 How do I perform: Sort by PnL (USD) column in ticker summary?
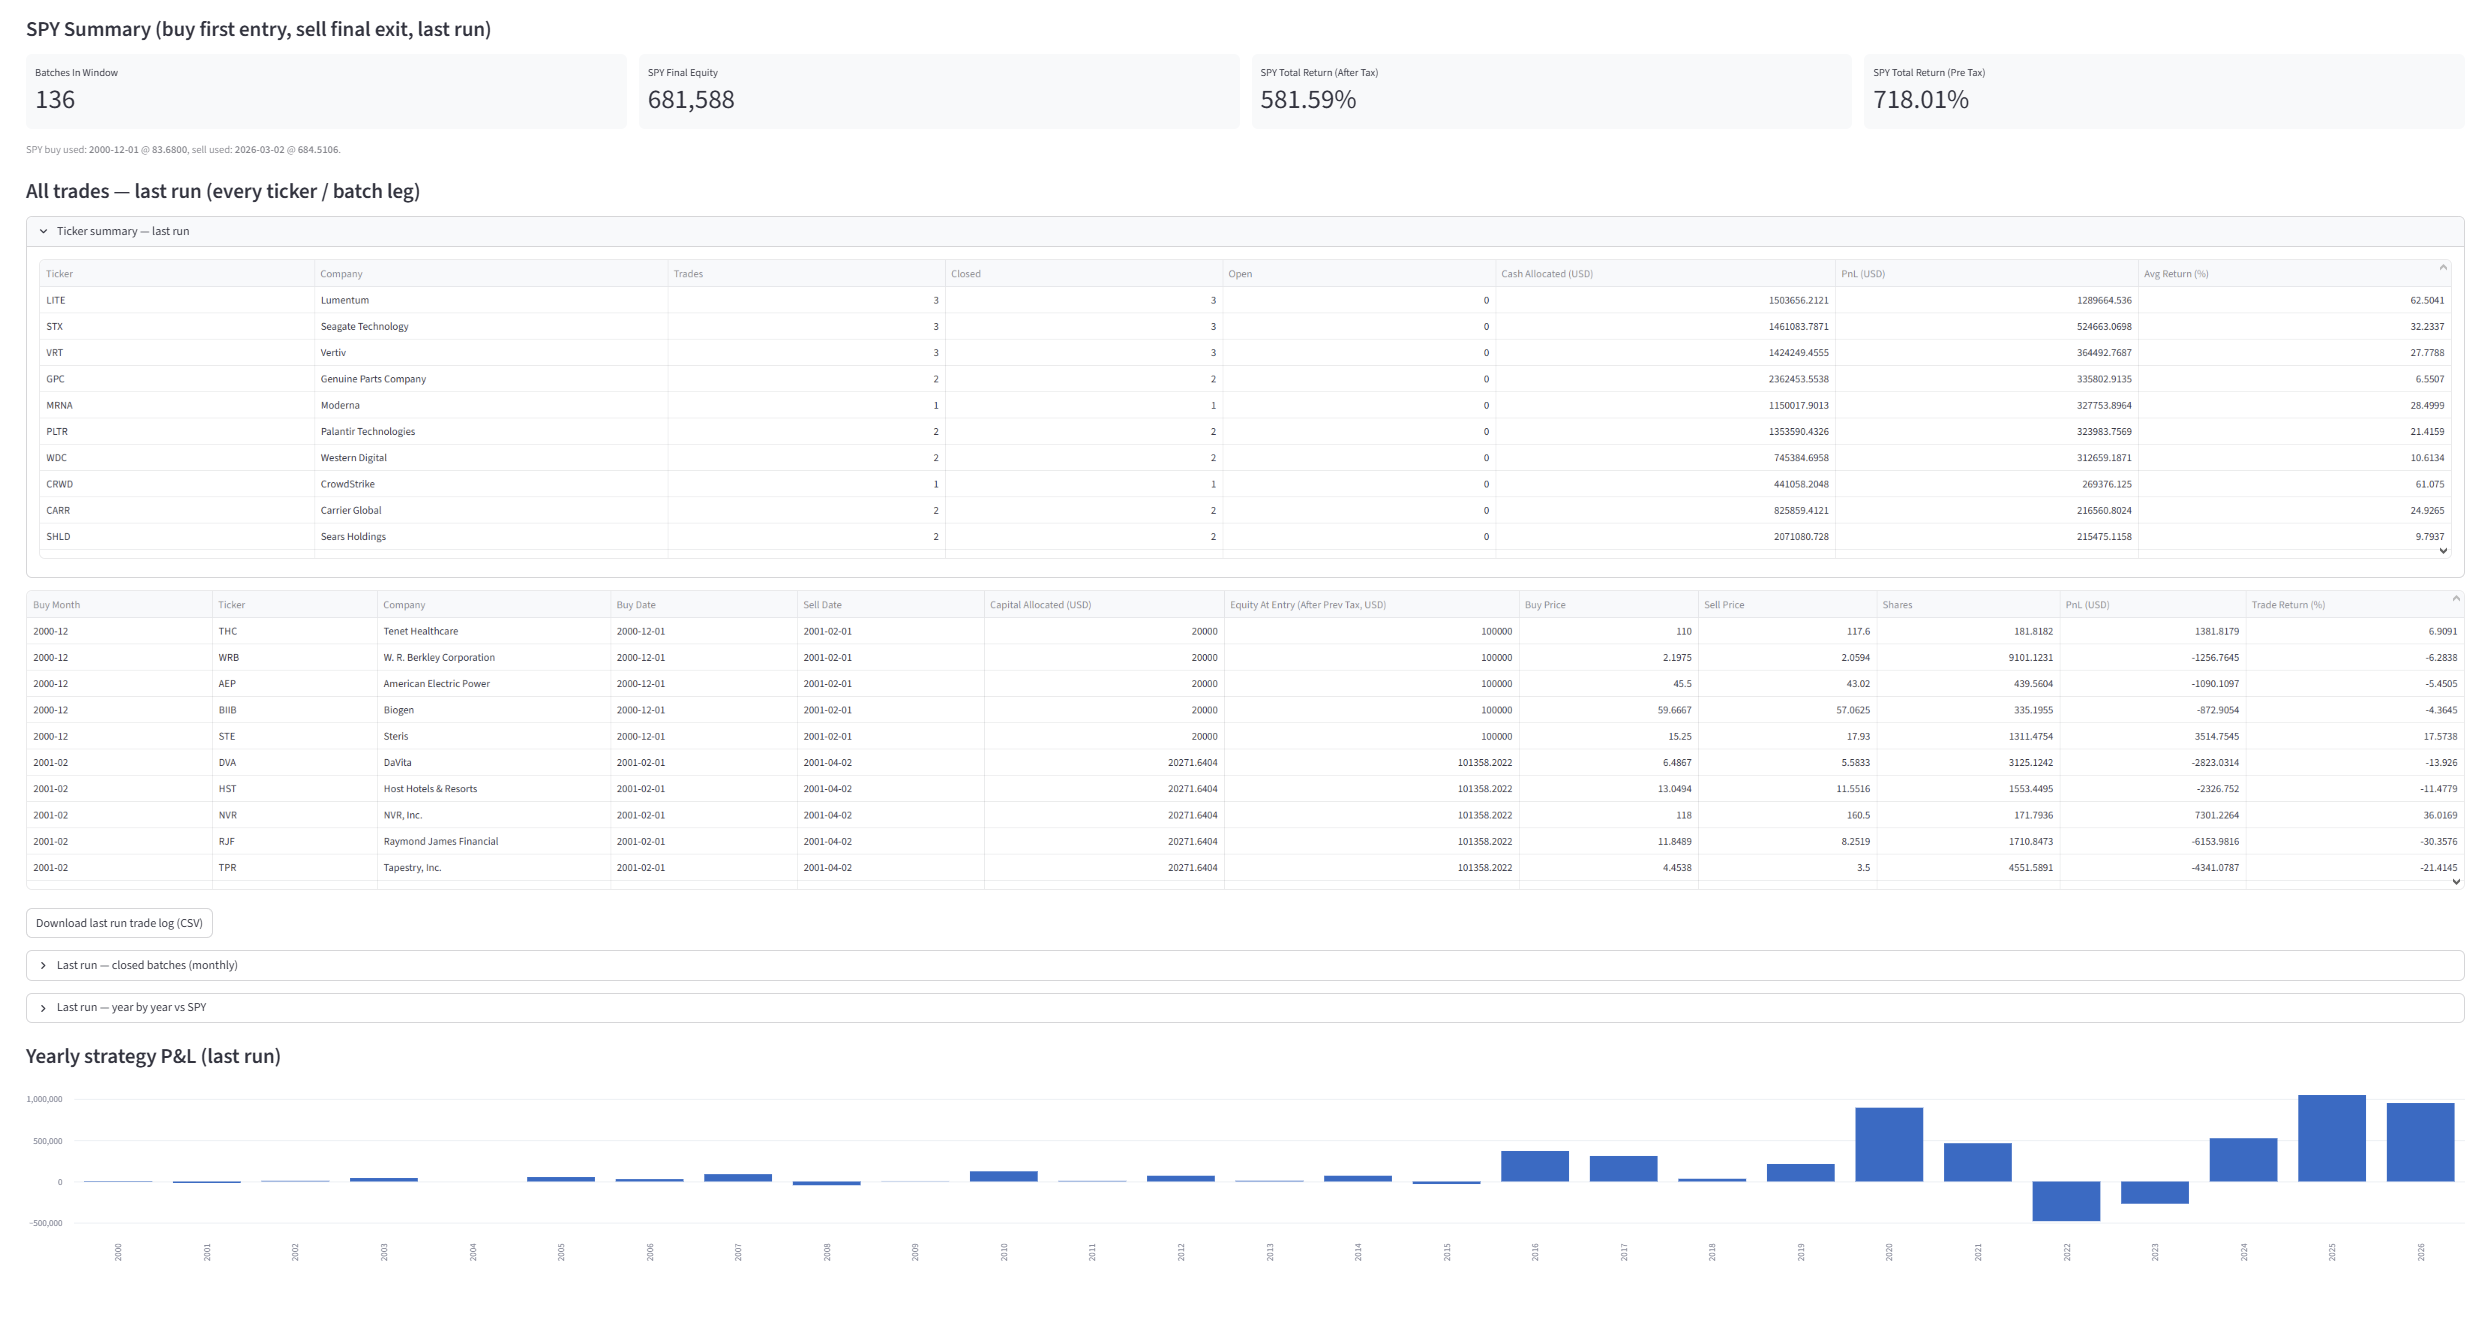click(x=1862, y=274)
